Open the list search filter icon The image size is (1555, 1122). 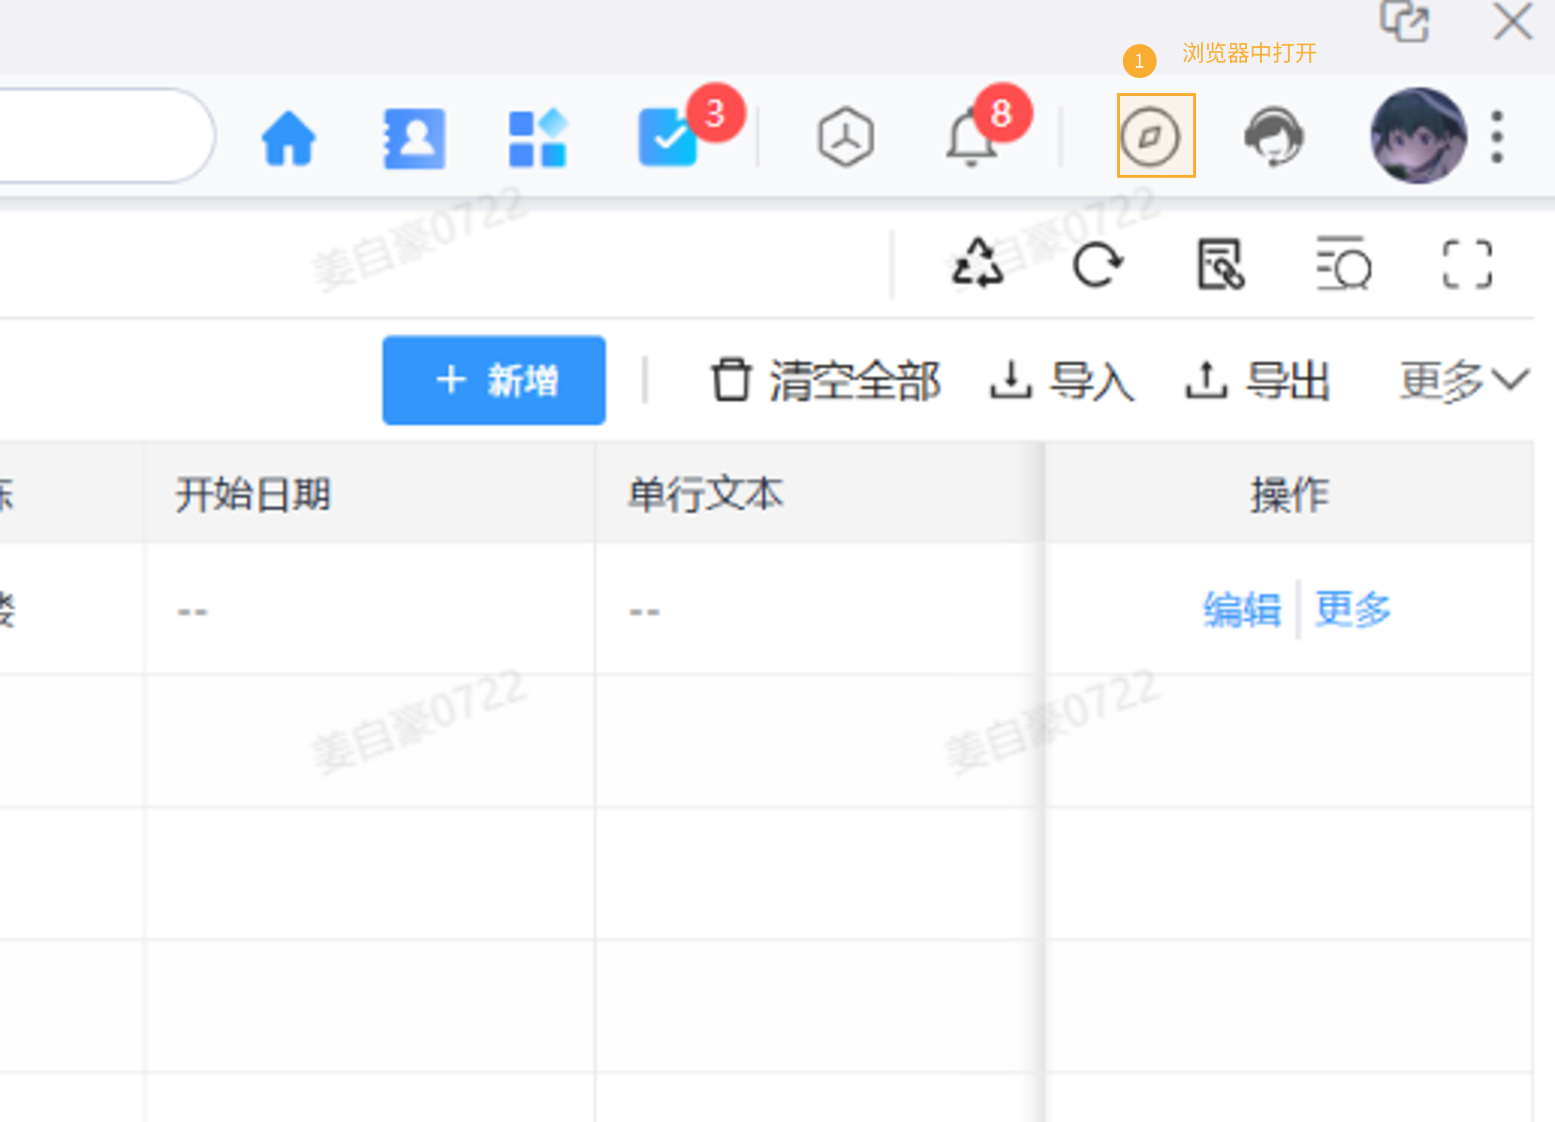[1343, 264]
